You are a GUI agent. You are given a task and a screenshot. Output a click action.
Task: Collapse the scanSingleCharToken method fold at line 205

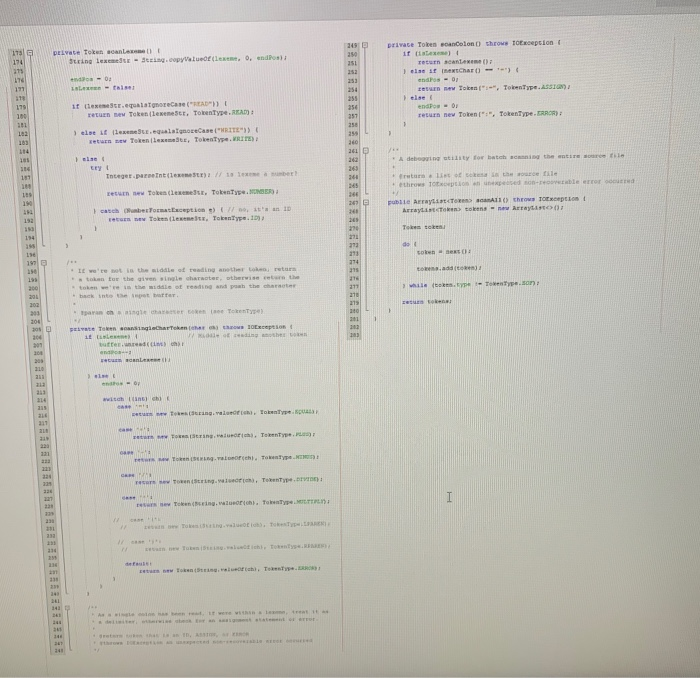click(x=48, y=329)
